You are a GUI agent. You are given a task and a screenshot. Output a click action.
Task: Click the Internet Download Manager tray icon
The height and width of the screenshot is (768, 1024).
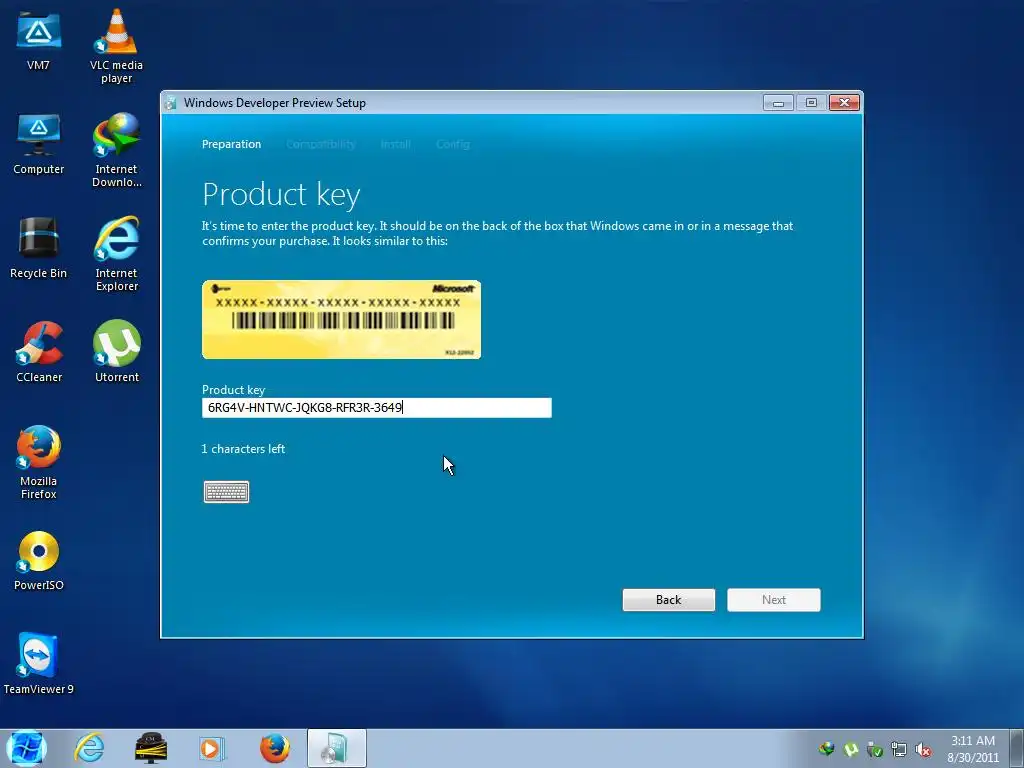coord(827,749)
